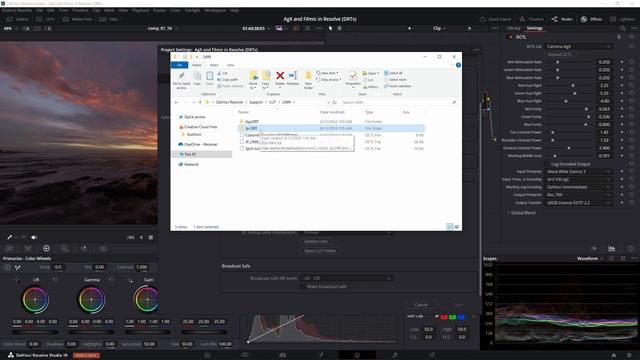The image size is (640, 360).
Task: Click the General Contrast Power slider
Action: [569, 148]
